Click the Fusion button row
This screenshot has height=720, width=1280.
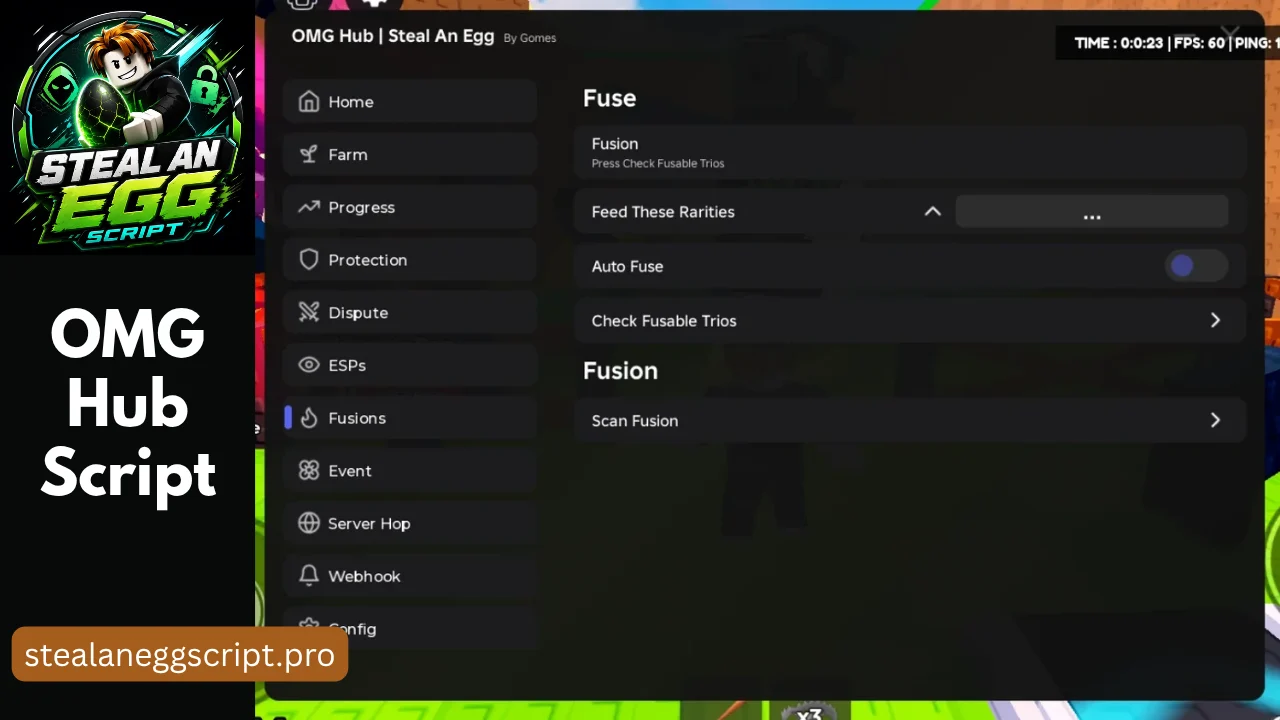[909, 152]
